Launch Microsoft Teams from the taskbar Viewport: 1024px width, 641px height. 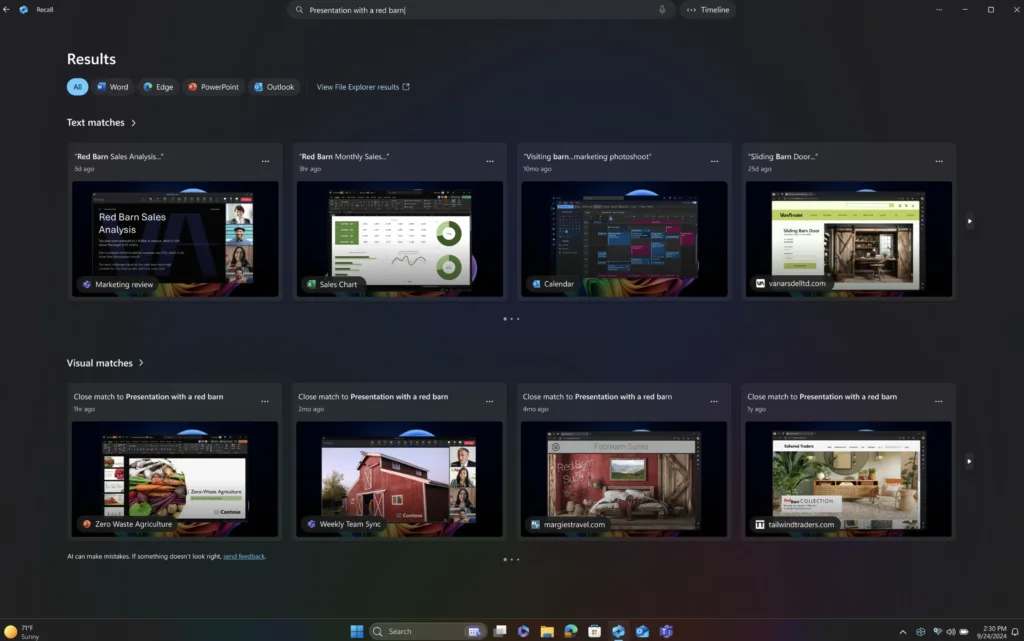tap(665, 631)
